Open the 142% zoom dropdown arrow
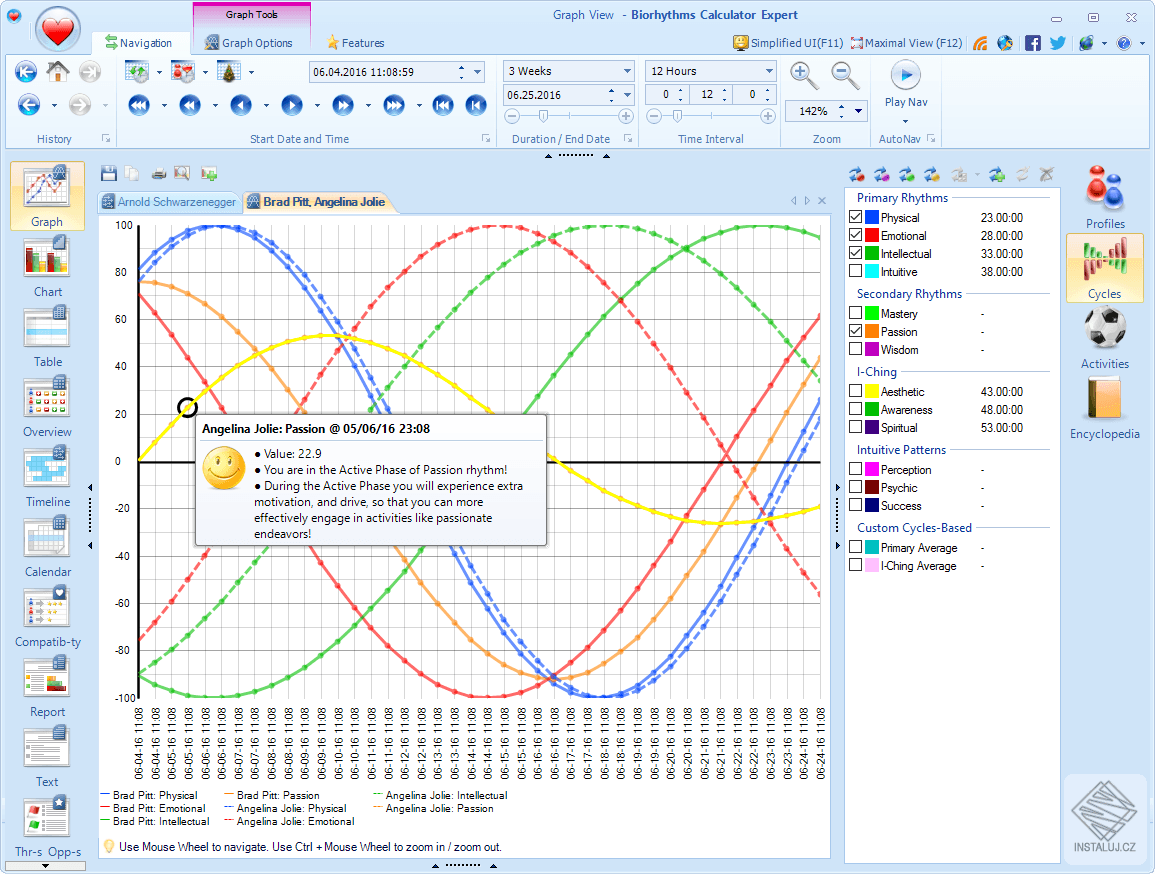Screen dimensions: 1155x874 [x=858, y=111]
